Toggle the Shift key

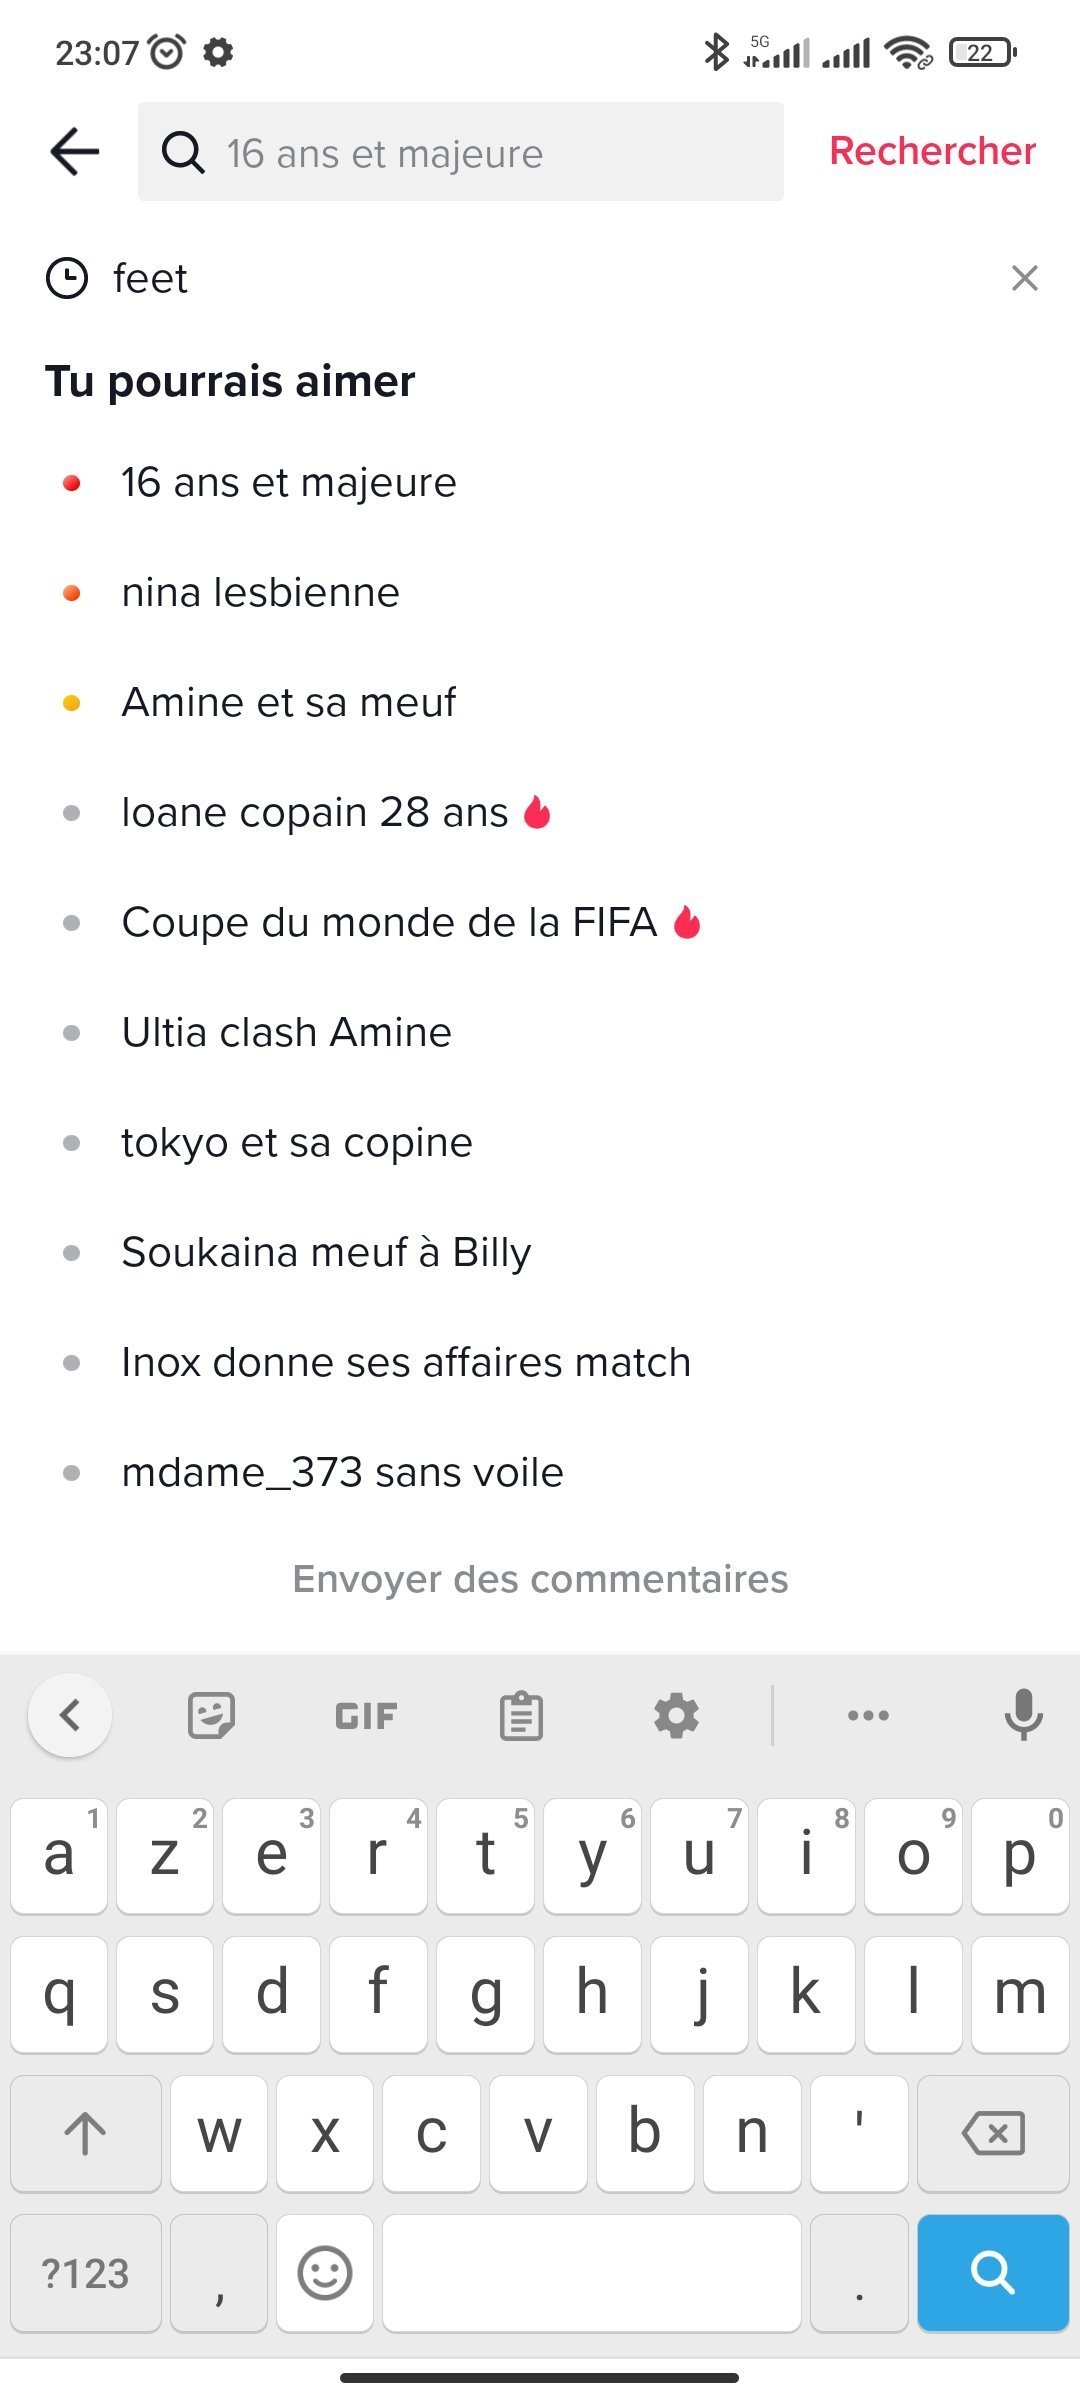[86, 2132]
